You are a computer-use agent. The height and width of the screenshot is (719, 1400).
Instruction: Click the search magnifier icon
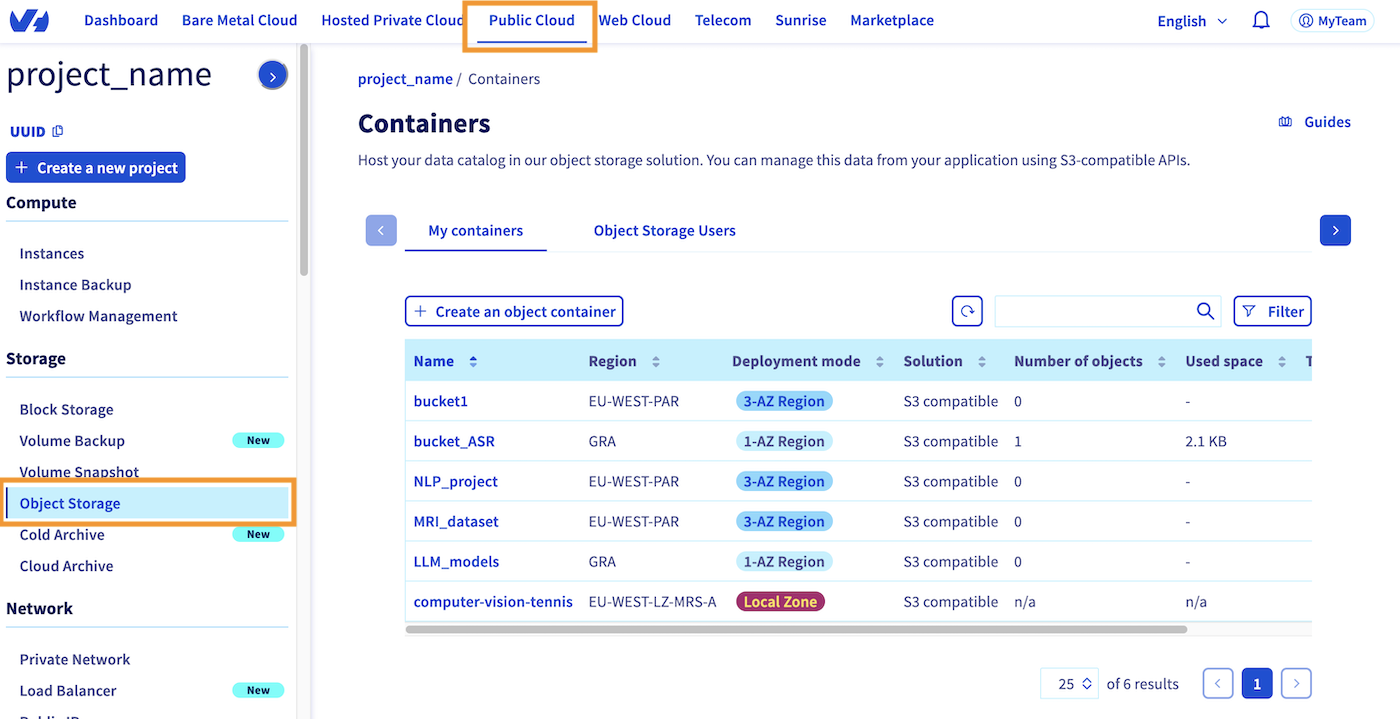[x=1205, y=311]
